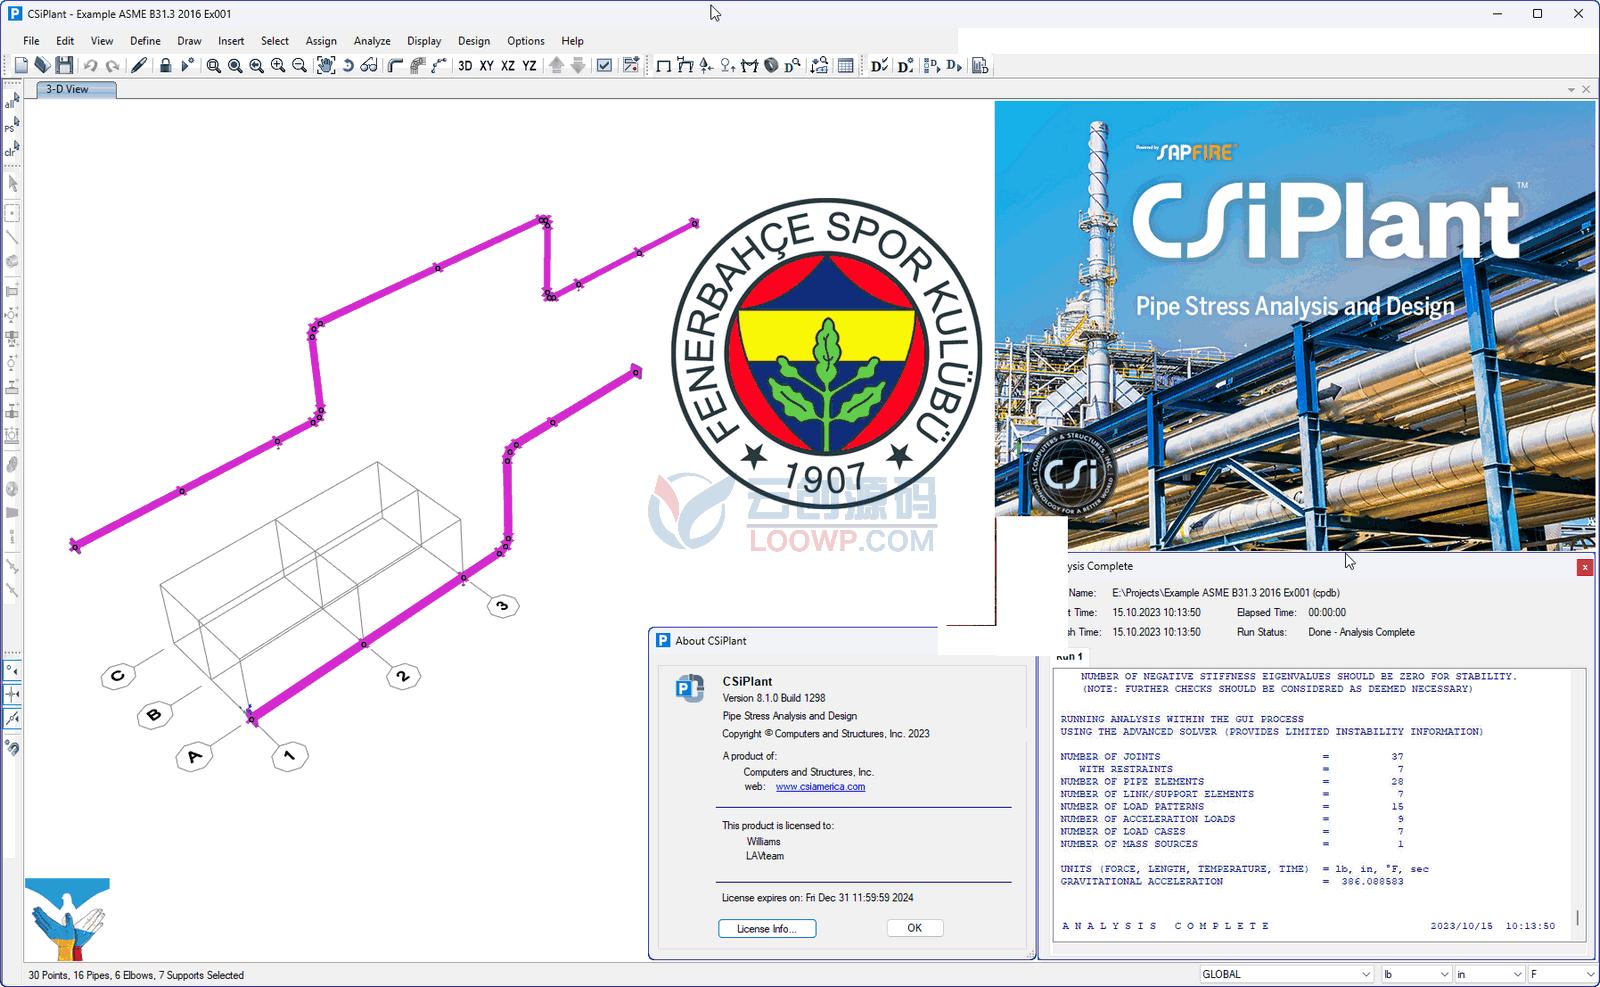Click the view window dropdown arrow
Image resolution: width=1600 pixels, height=987 pixels.
[x=1571, y=90]
